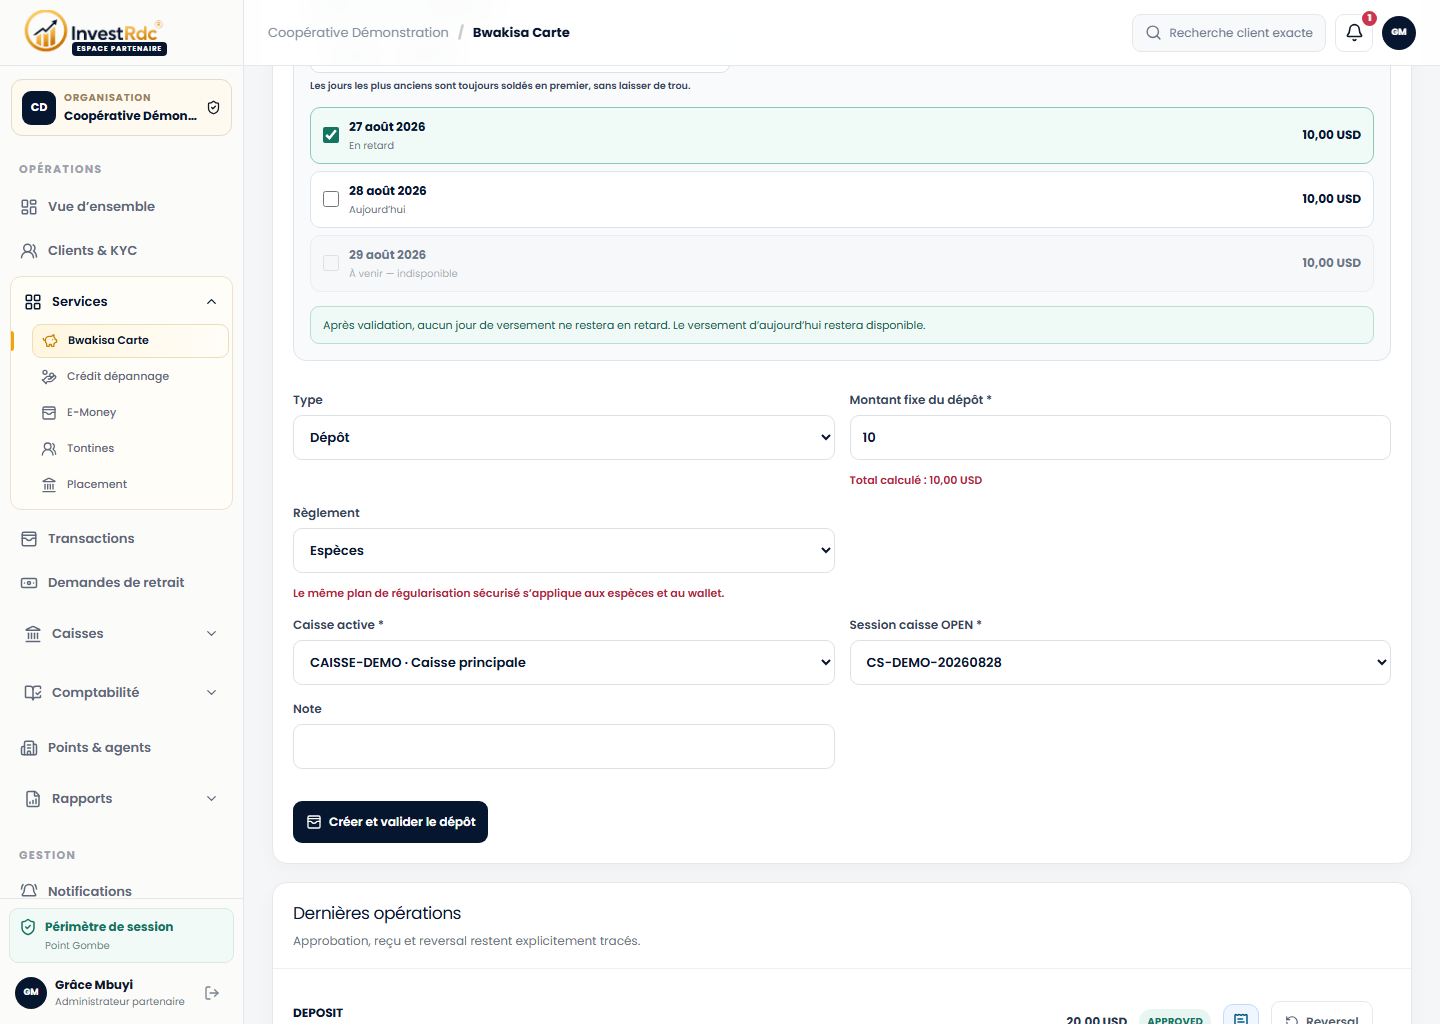Uncheck the 27 août 2026 day
The height and width of the screenshot is (1024, 1440).
[x=331, y=135]
